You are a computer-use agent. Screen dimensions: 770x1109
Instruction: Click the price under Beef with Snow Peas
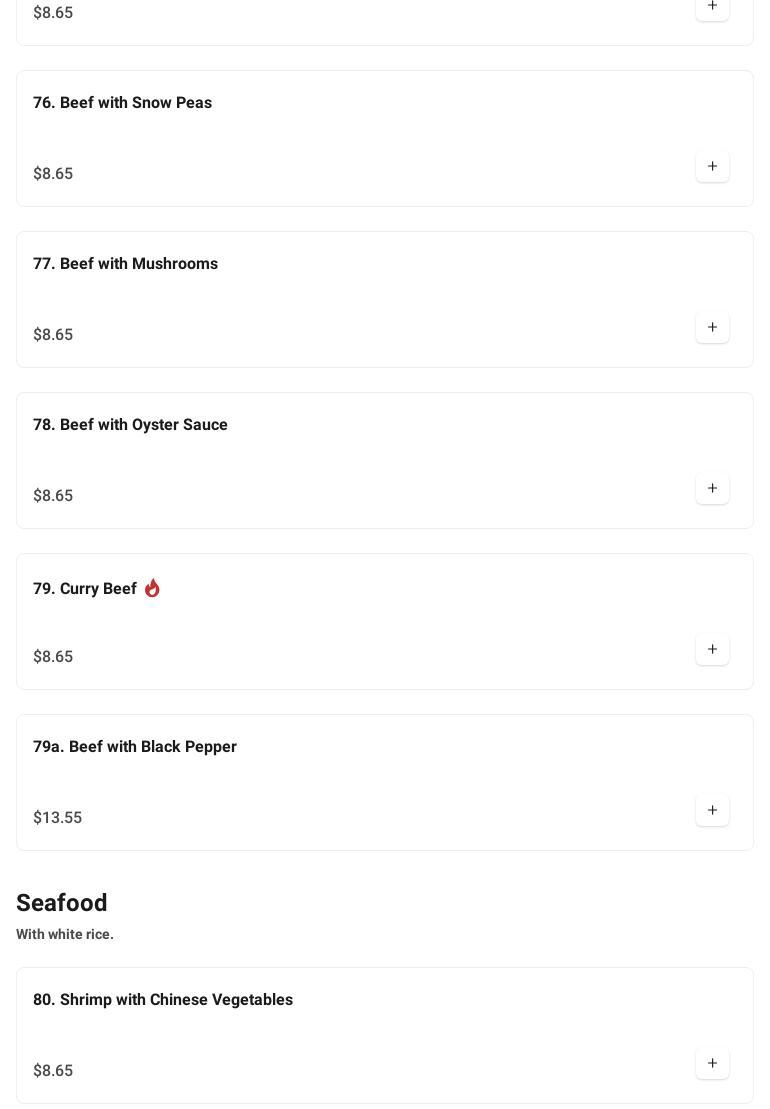(x=53, y=174)
